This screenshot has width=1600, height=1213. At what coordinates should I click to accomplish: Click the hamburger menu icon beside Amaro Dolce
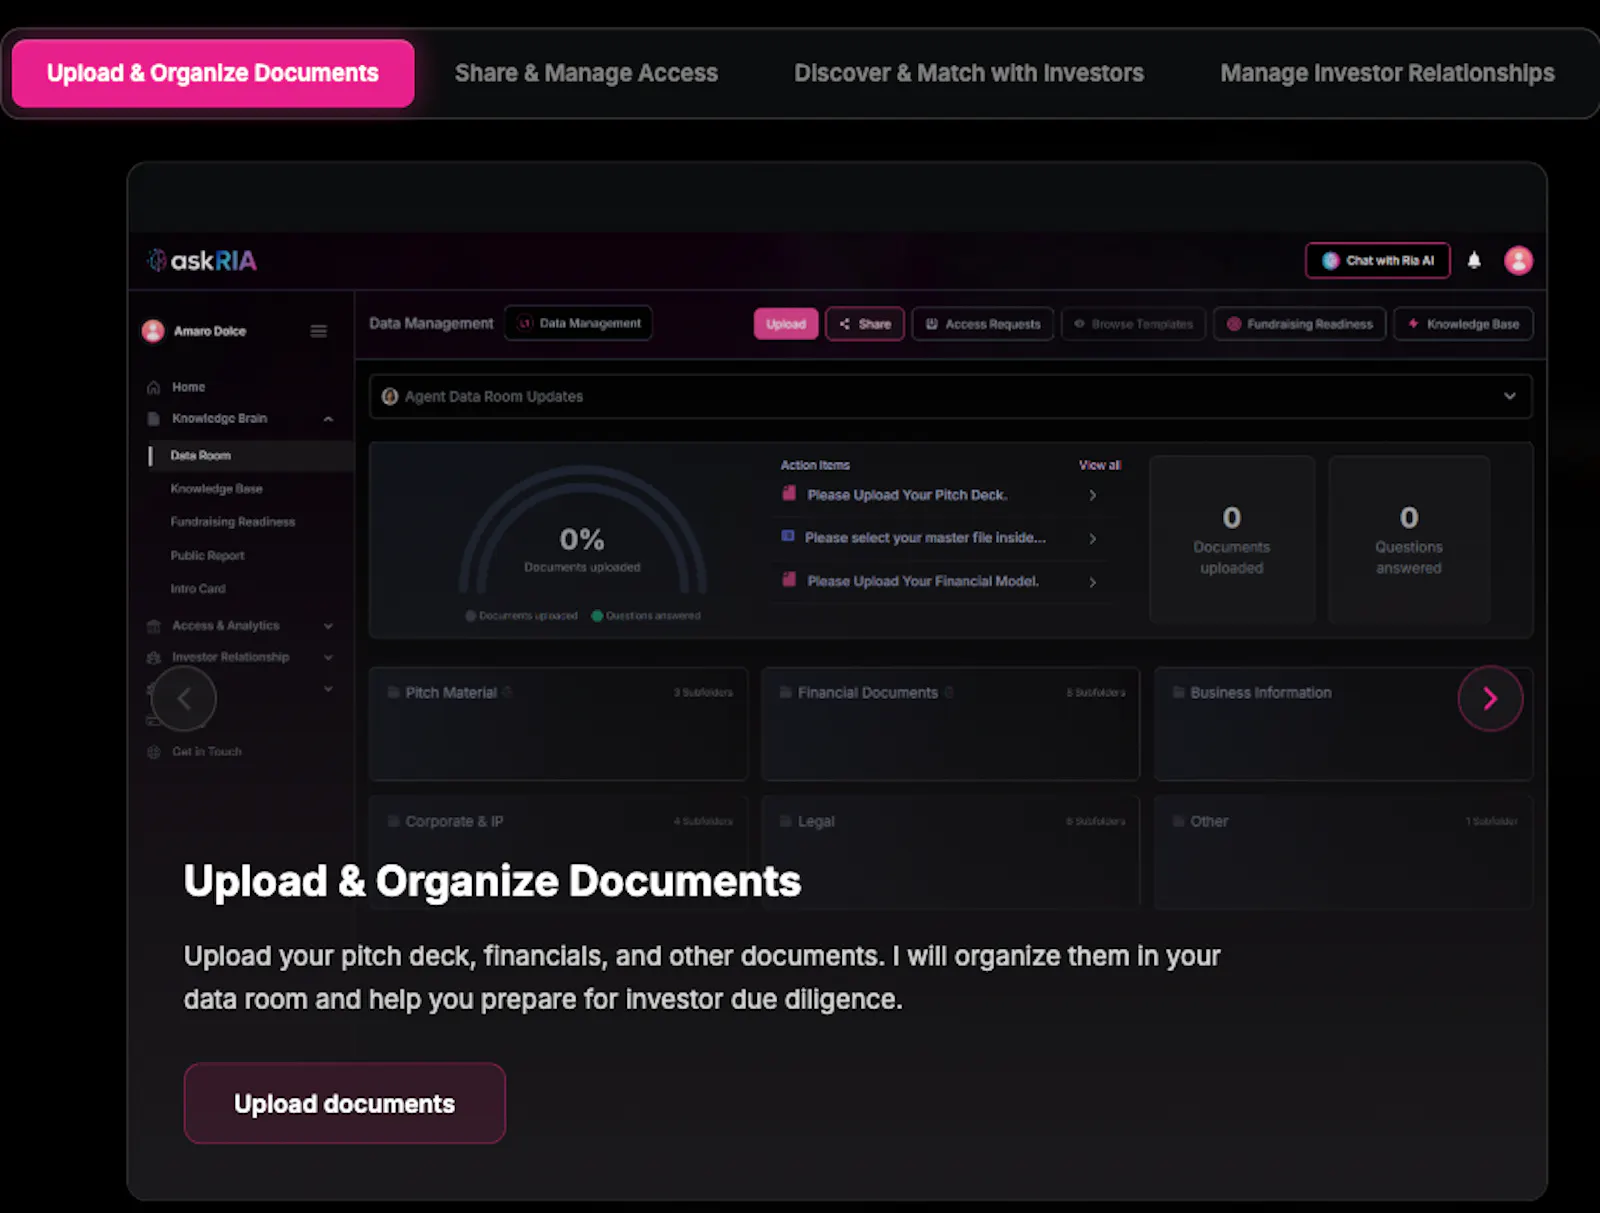(319, 331)
